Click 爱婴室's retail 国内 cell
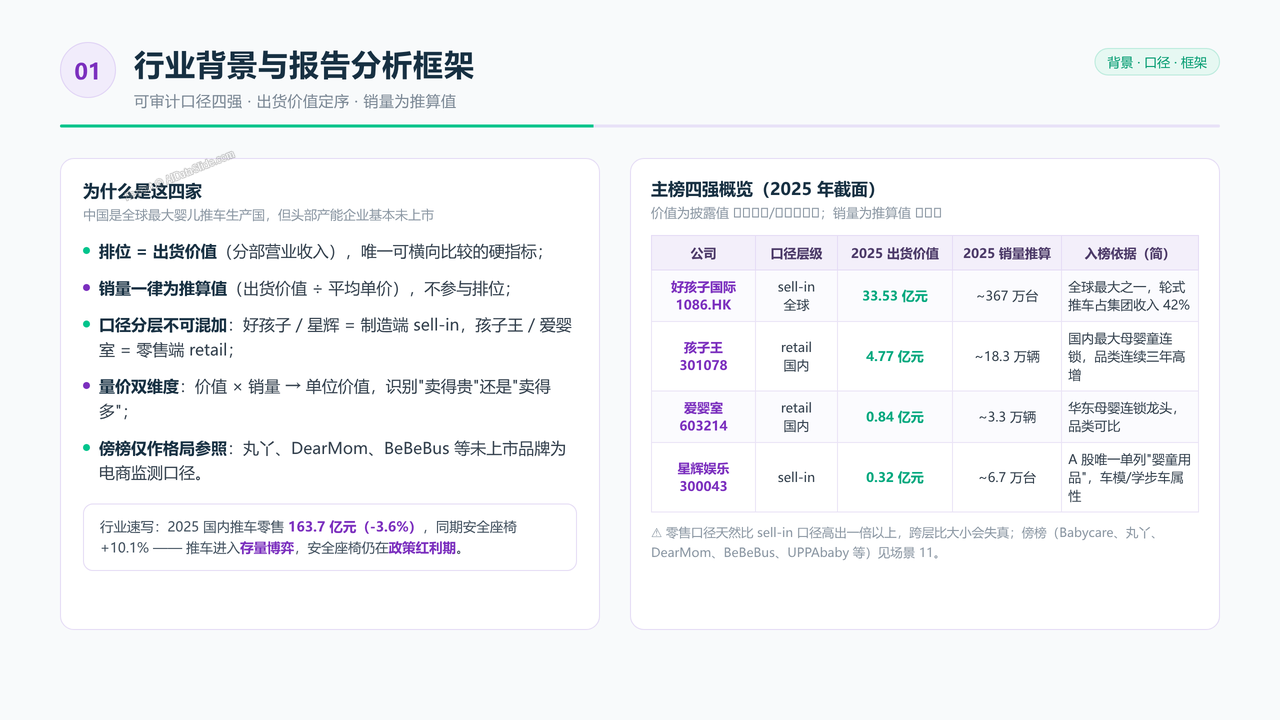The image size is (1280, 720). click(796, 417)
